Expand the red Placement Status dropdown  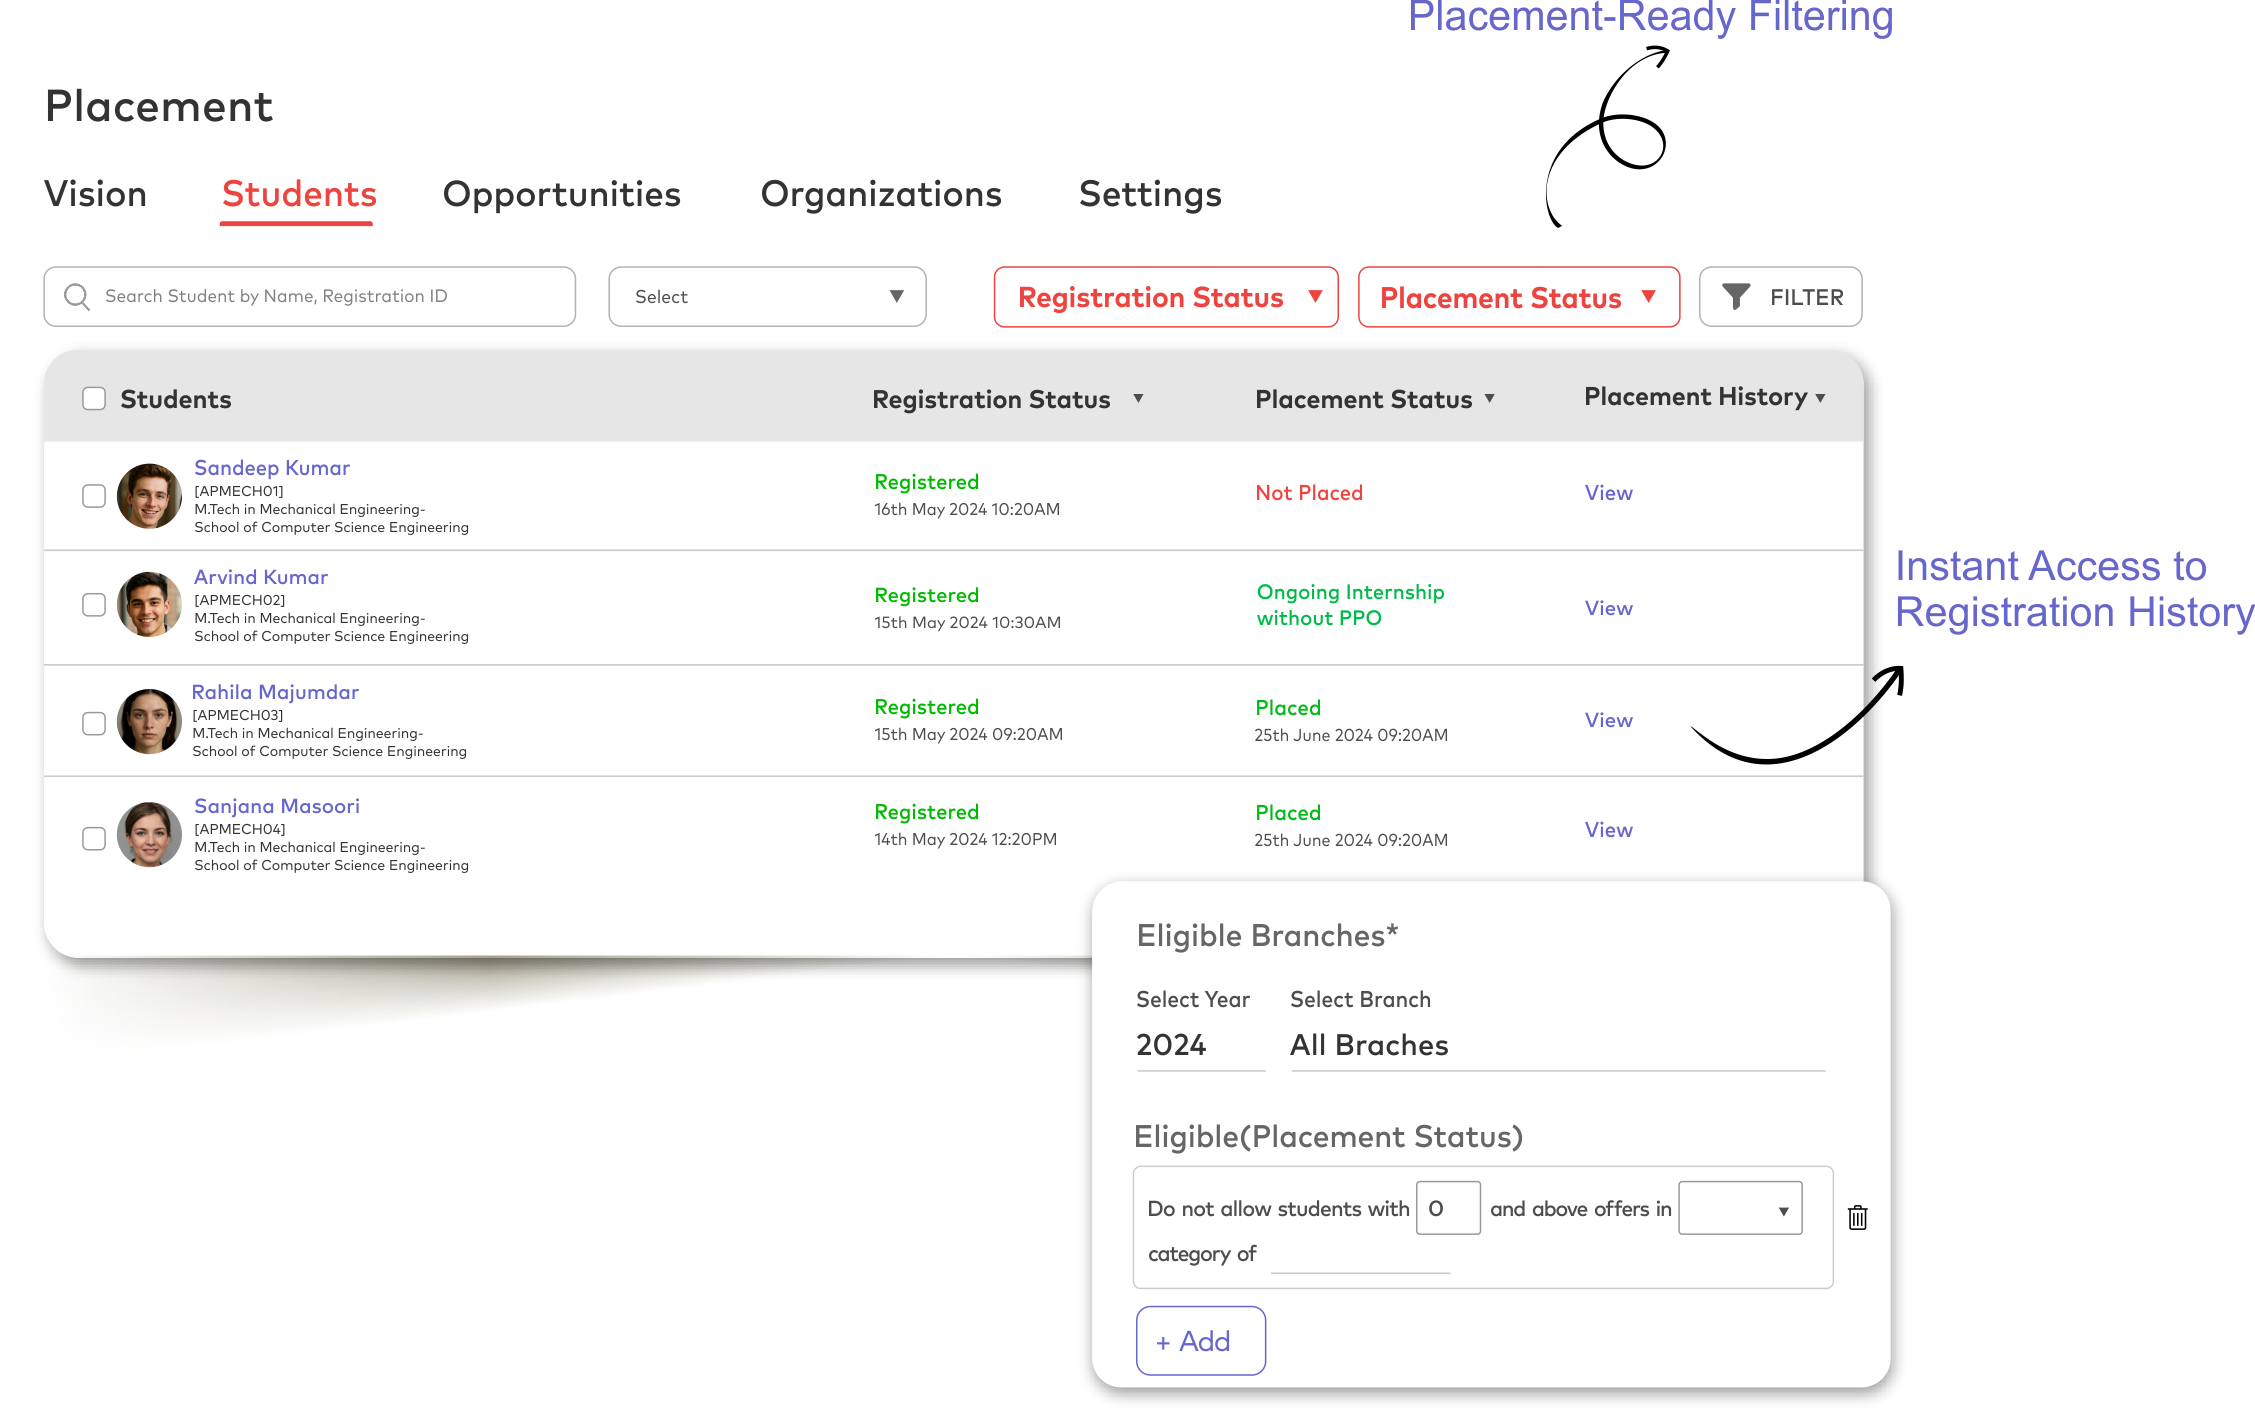(x=1518, y=297)
